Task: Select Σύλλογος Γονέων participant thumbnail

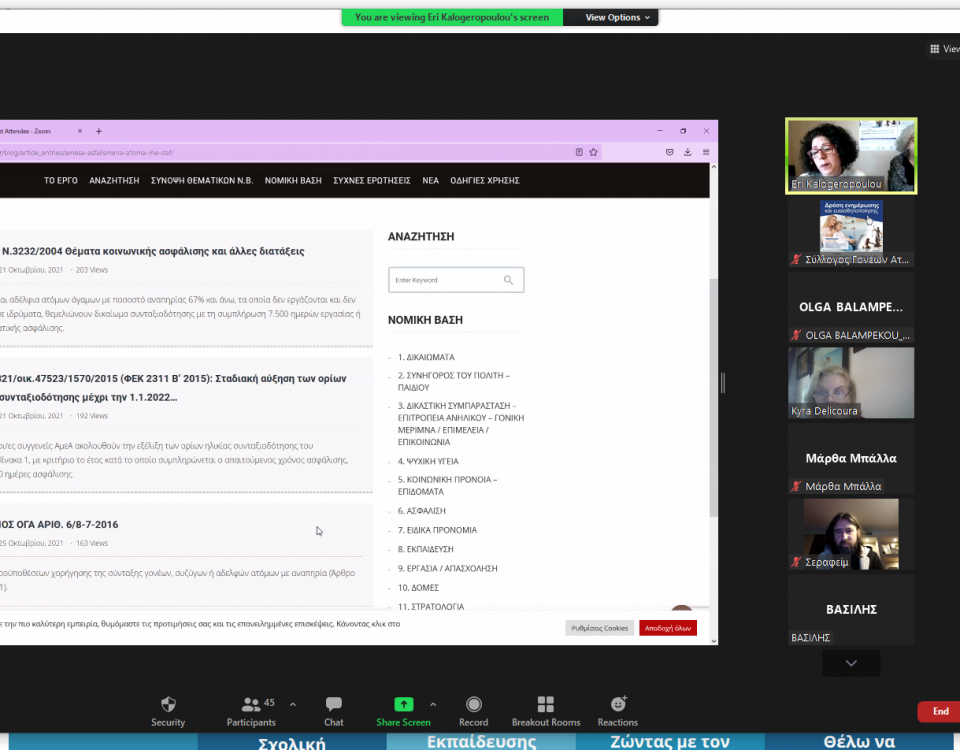Action: point(851,233)
